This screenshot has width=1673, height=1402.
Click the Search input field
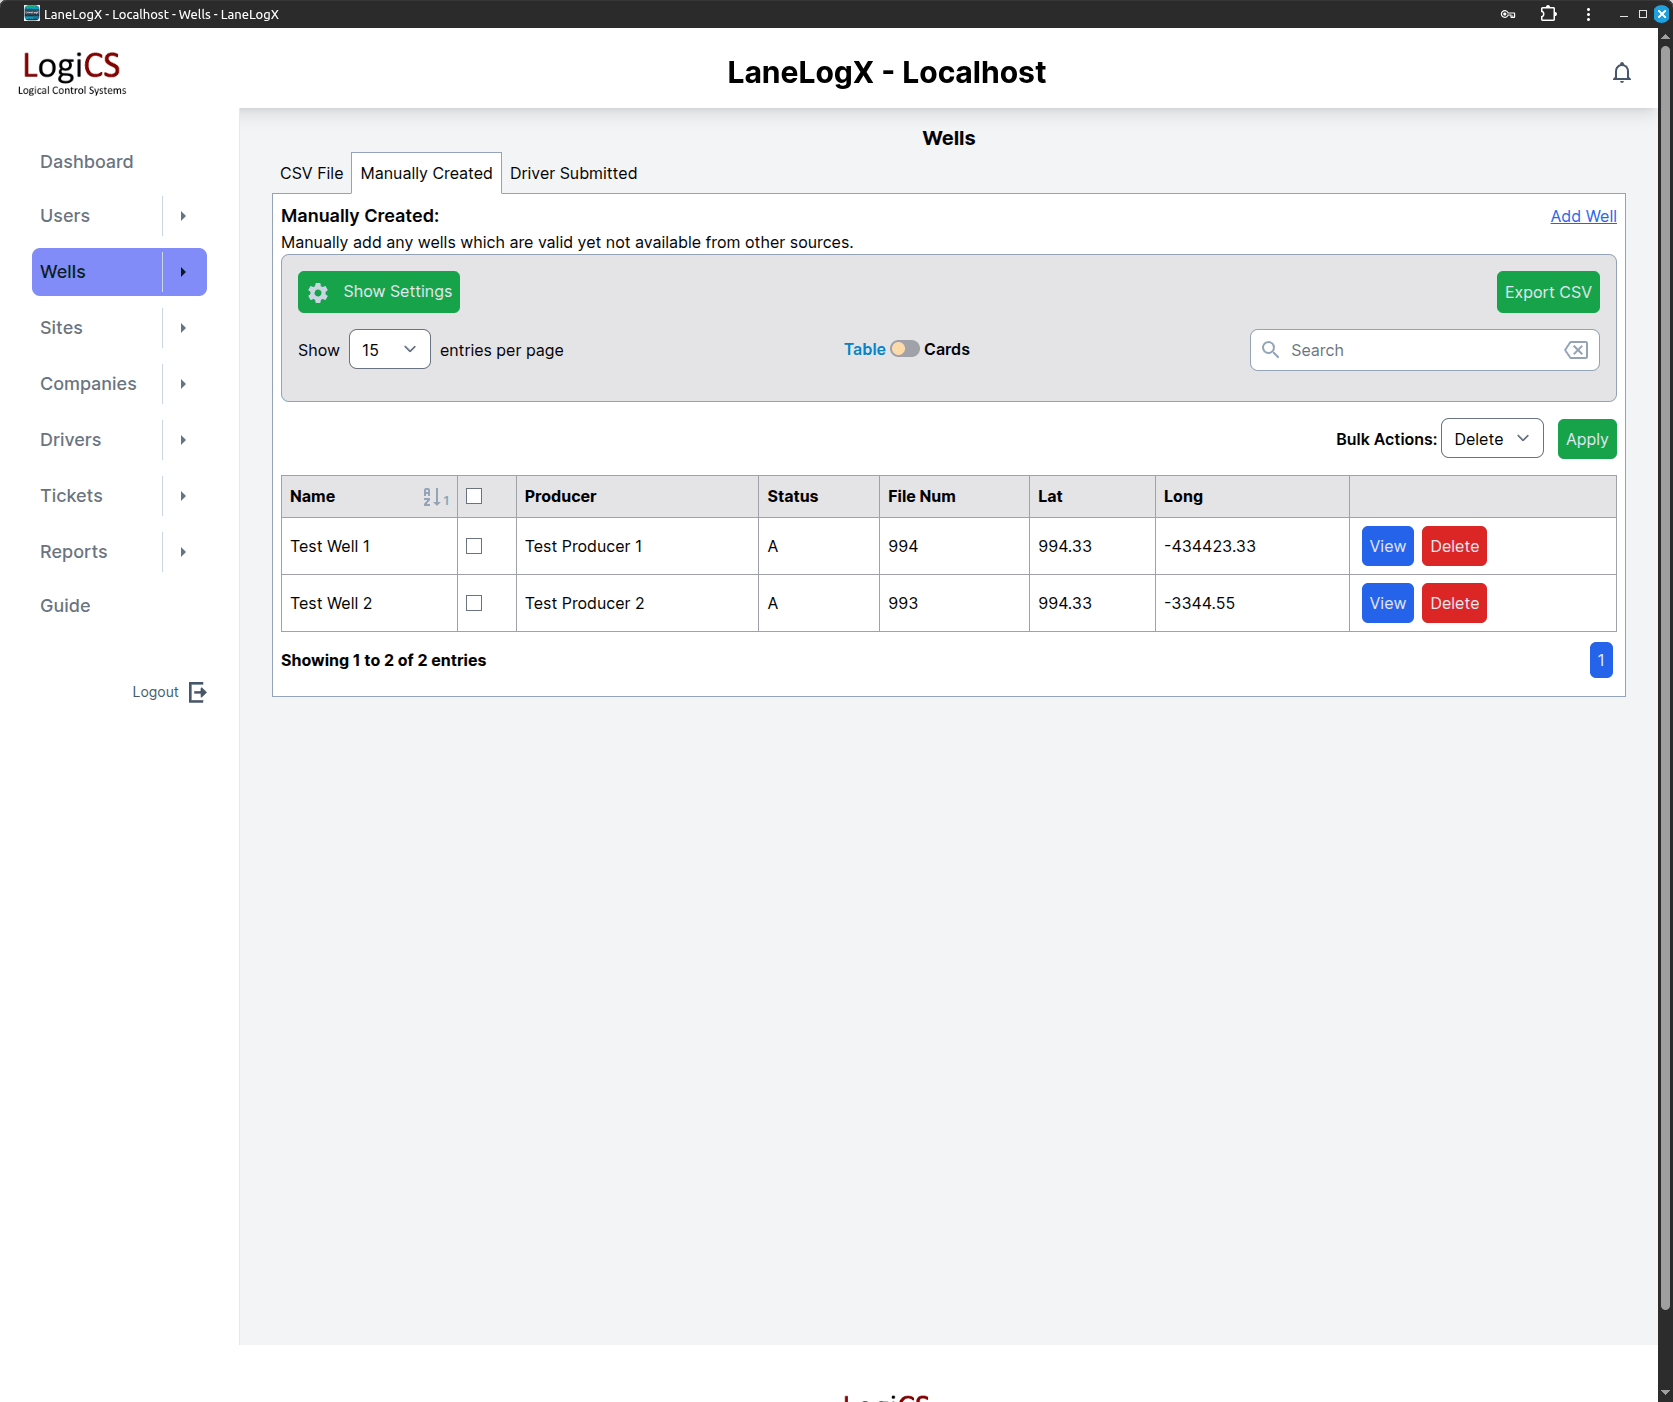click(1424, 350)
